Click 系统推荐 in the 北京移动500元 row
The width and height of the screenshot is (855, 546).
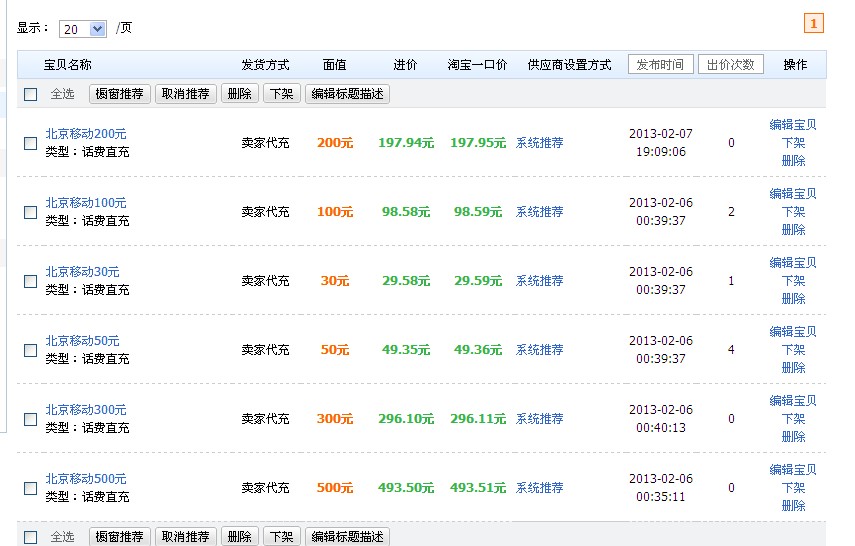(539, 488)
